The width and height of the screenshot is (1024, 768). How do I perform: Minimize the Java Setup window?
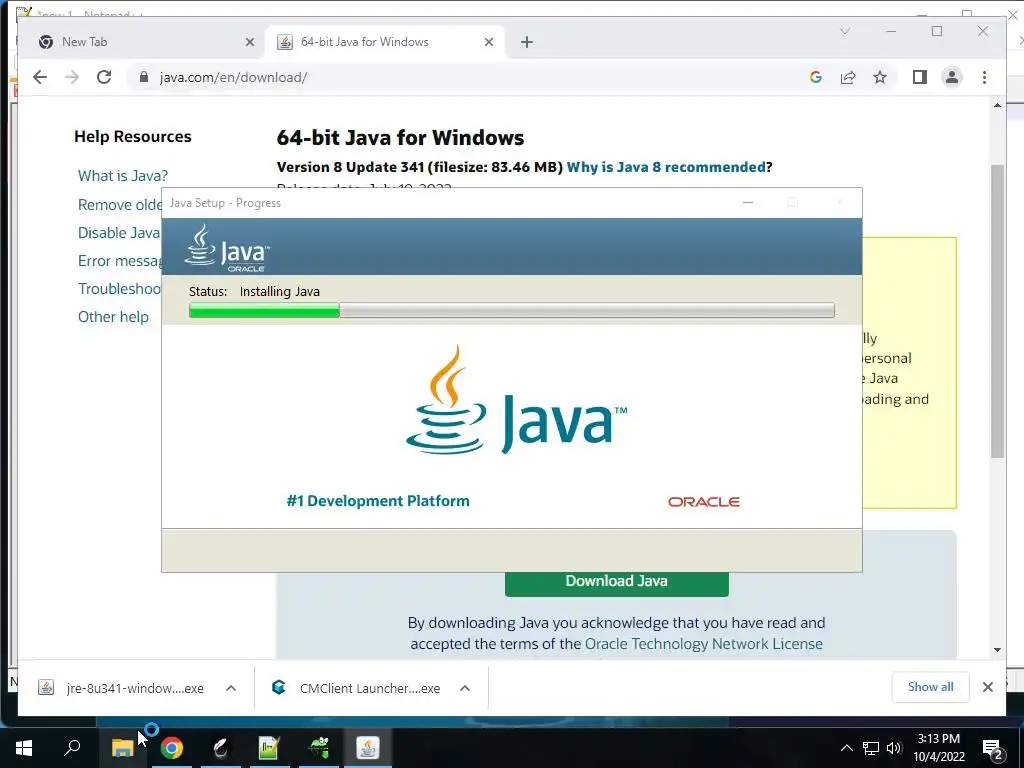pos(748,202)
